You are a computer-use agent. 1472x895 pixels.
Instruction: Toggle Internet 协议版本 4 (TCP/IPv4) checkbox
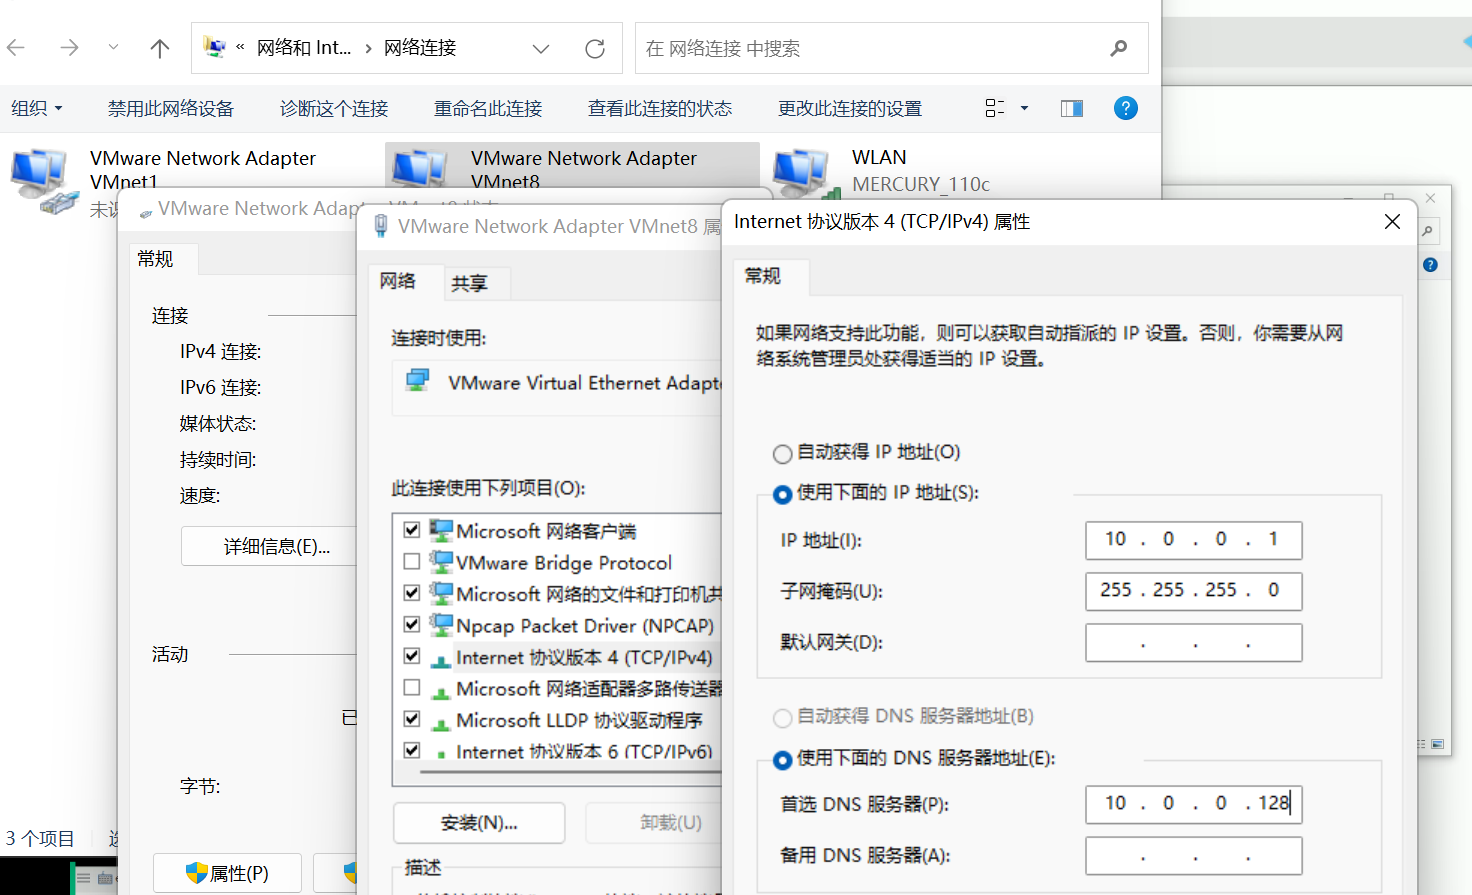pos(411,656)
